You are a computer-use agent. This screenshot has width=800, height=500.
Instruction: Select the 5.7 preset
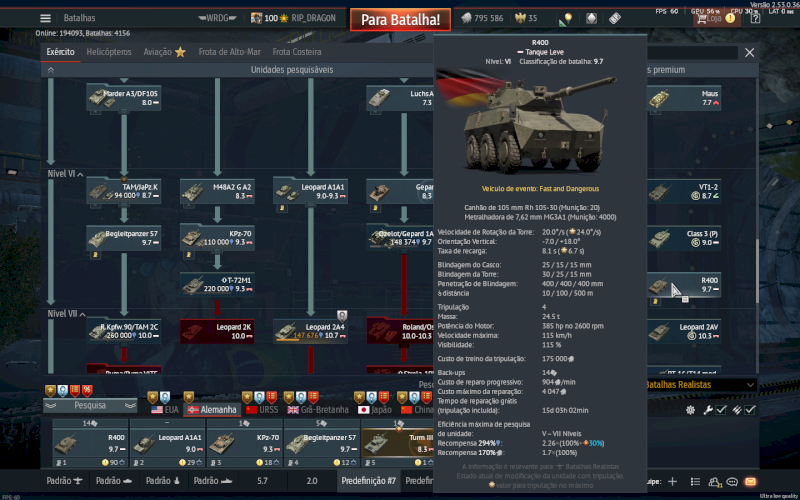coord(262,481)
